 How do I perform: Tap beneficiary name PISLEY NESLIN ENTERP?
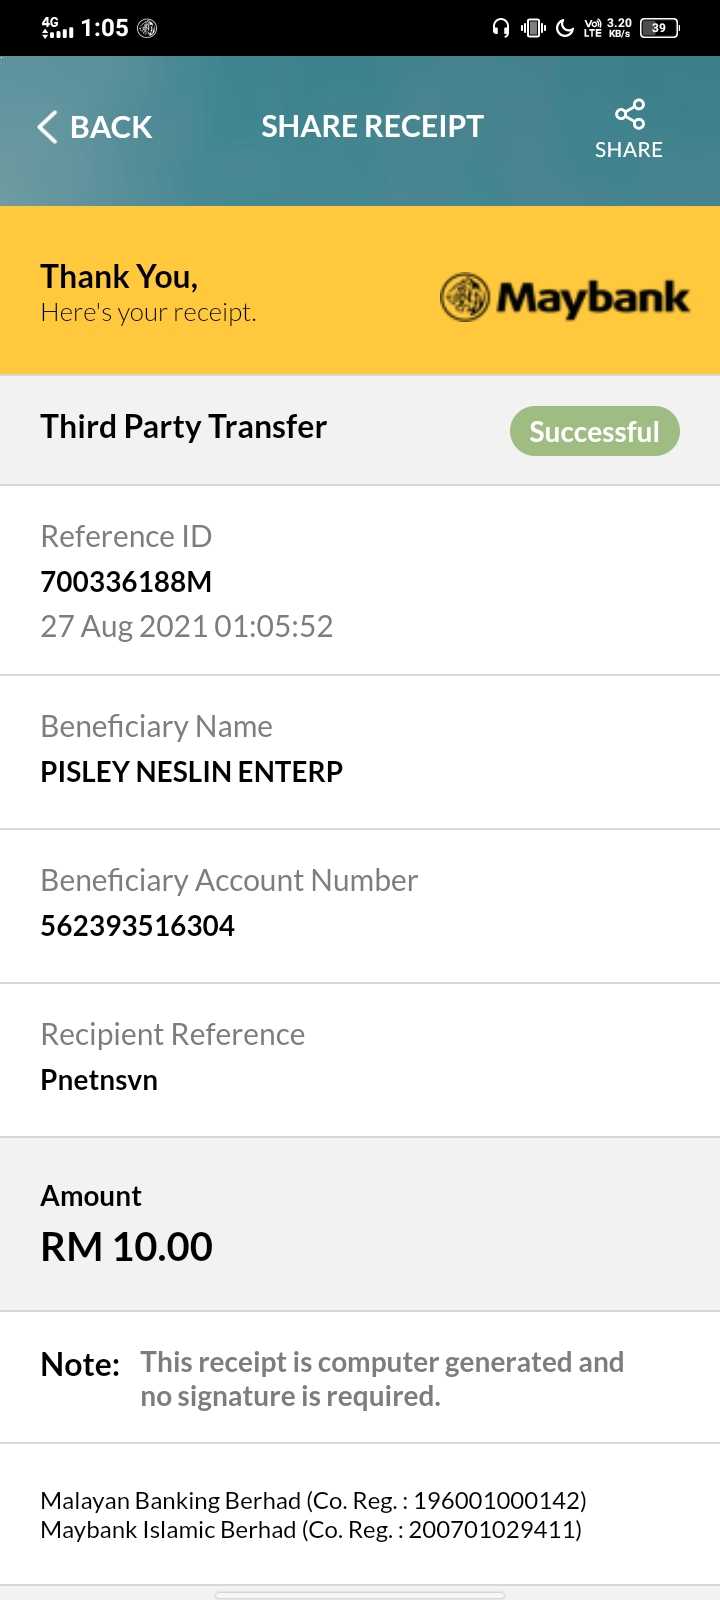pos(192,772)
